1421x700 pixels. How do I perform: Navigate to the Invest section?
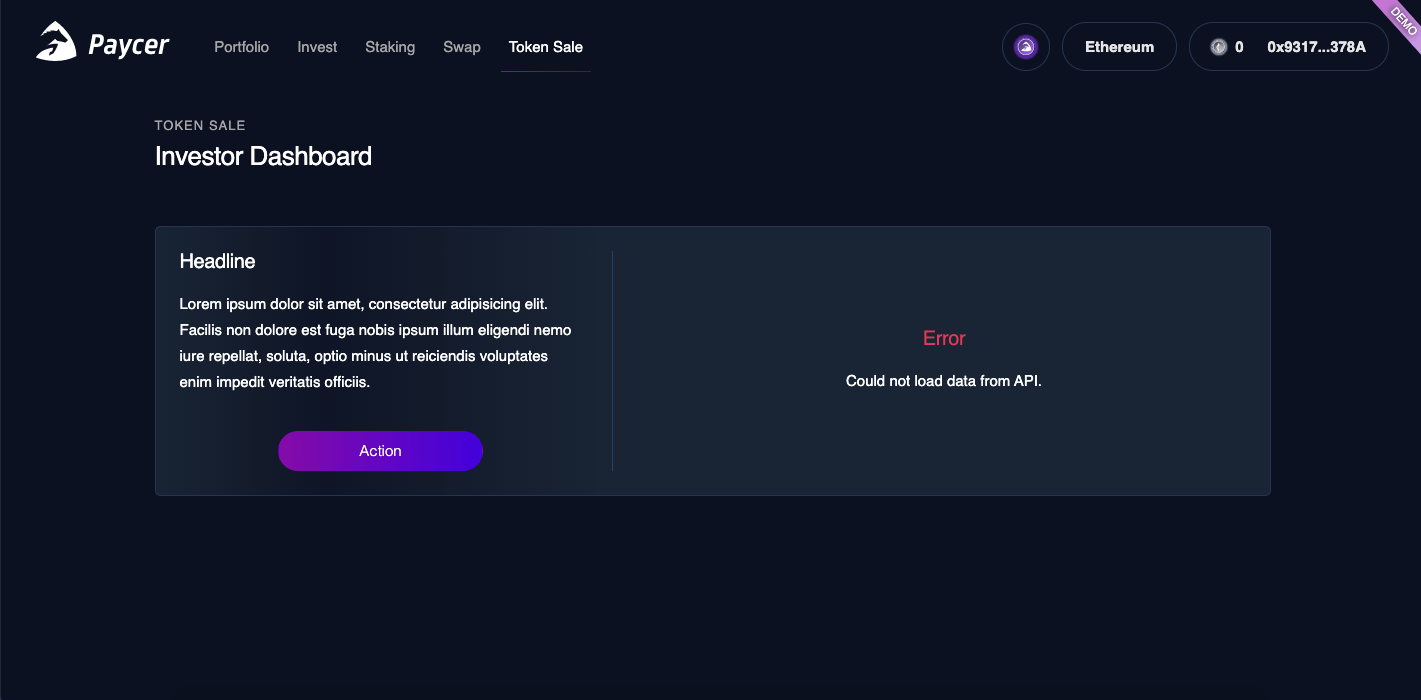point(317,47)
